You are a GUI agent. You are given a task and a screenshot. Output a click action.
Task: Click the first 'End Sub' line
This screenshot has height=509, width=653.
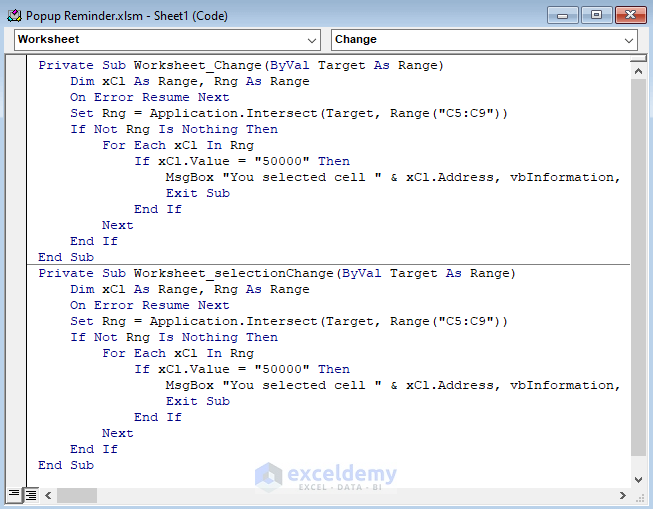tap(66, 257)
